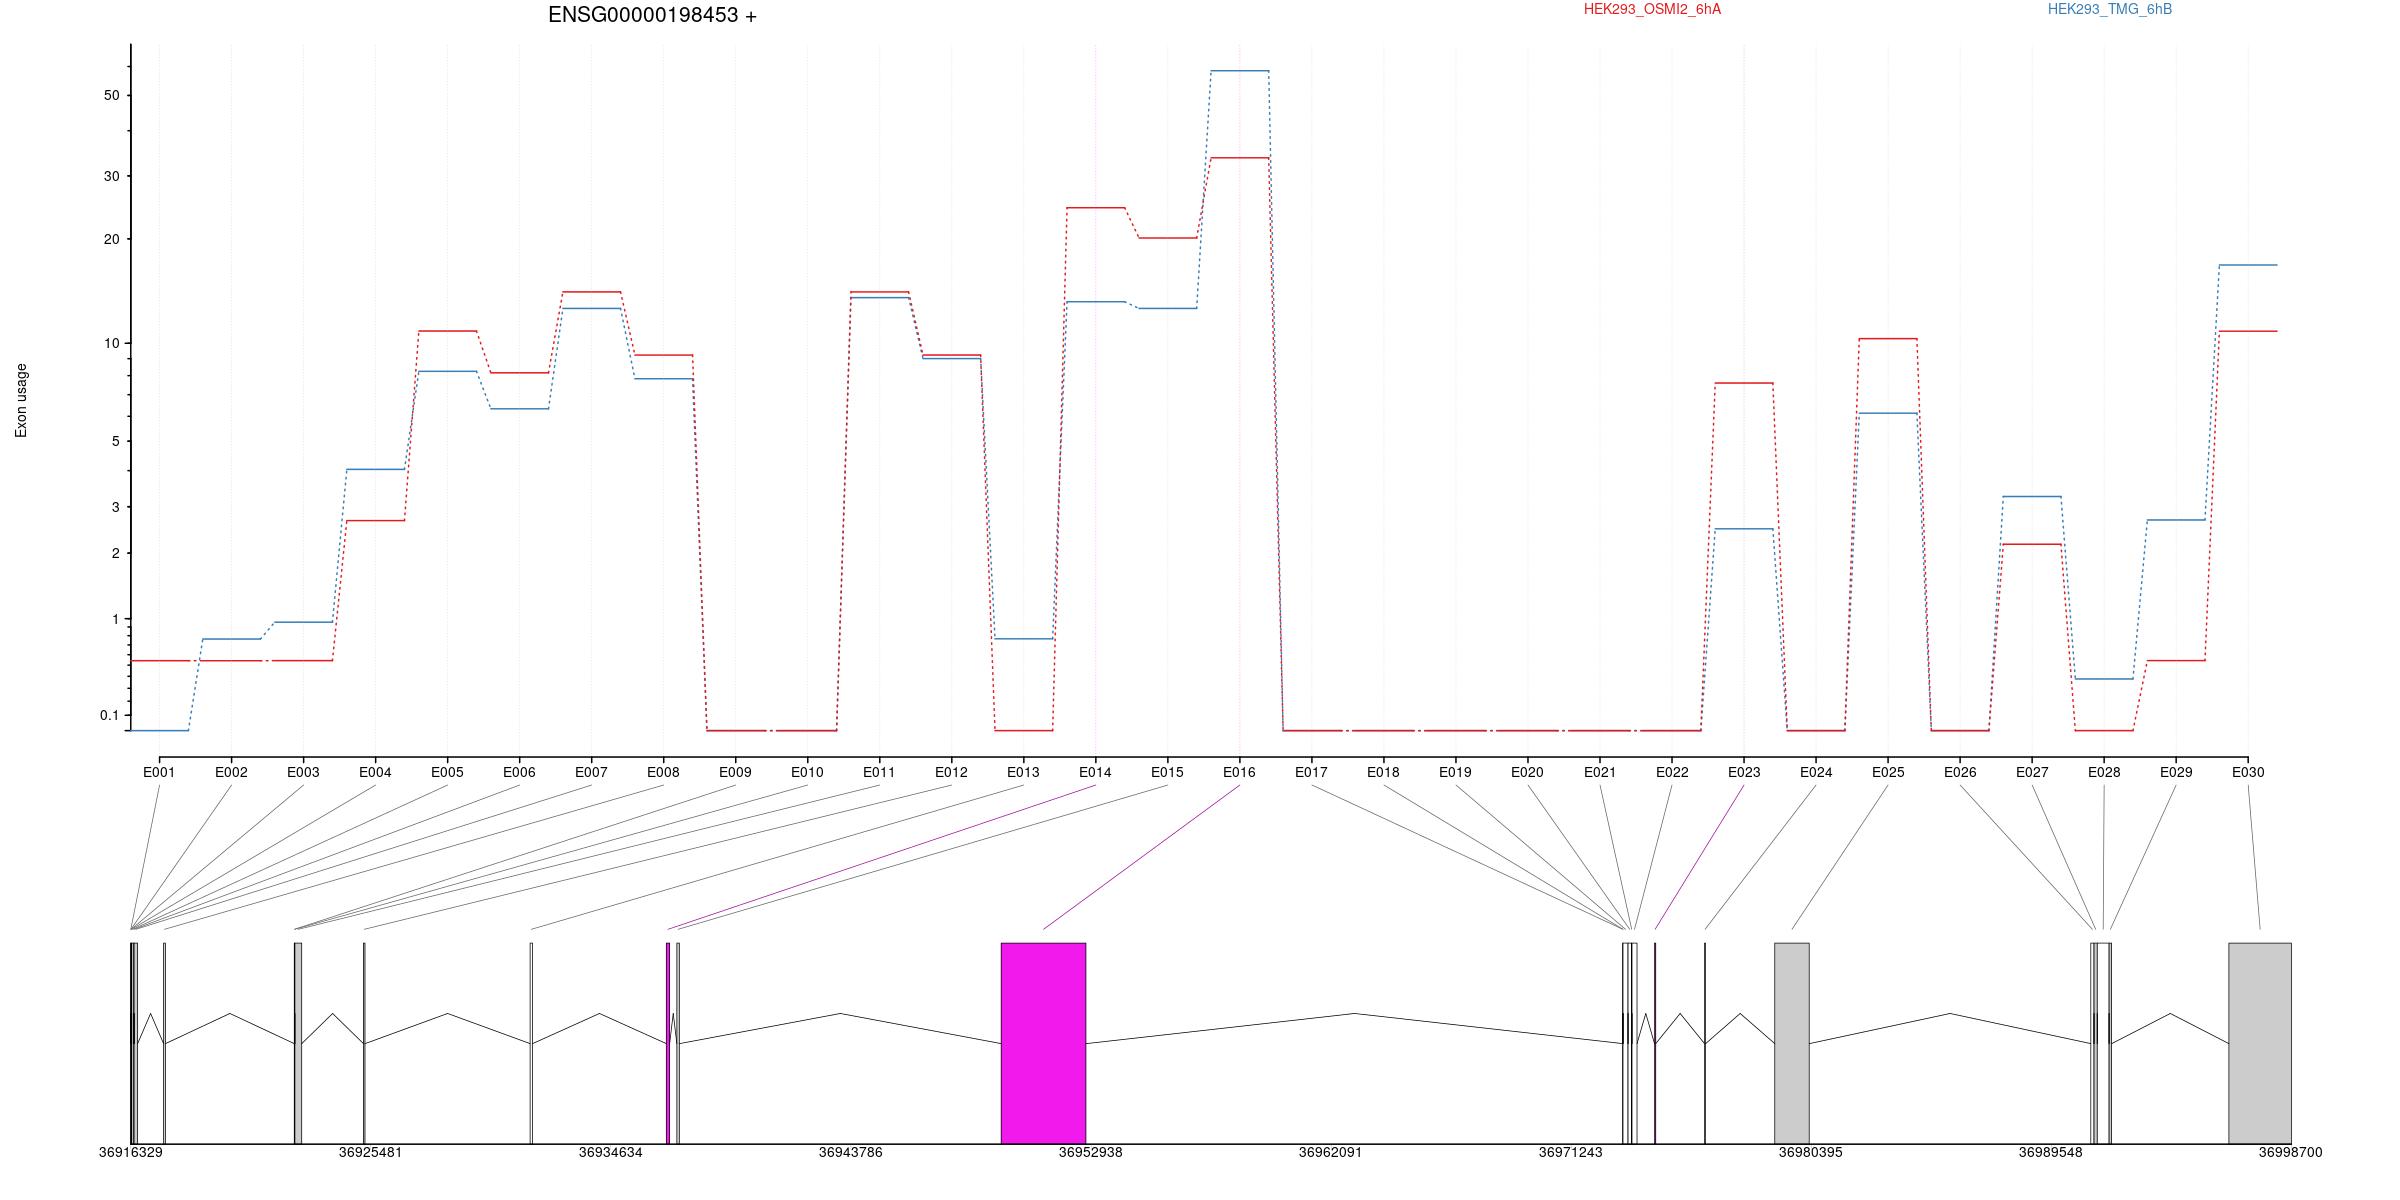Click exon label E007
The height and width of the screenshot is (1200, 2400).
point(591,772)
